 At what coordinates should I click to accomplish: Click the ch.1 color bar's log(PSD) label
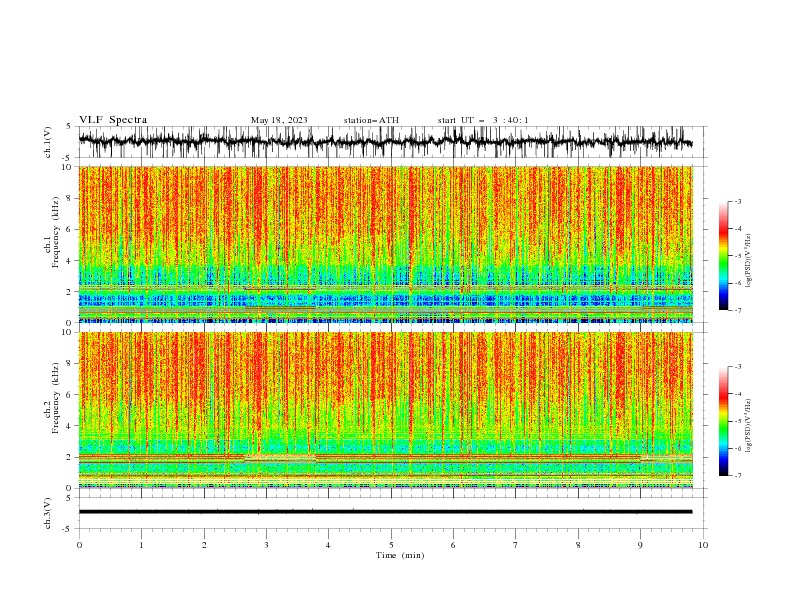749,261
